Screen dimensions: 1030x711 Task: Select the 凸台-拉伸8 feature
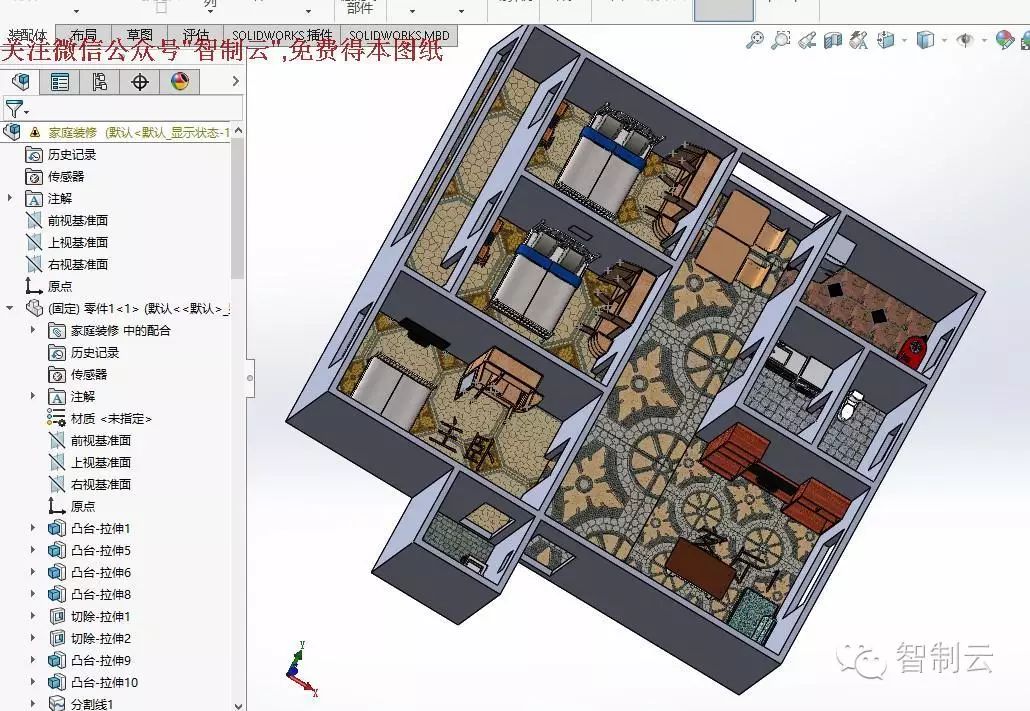point(101,595)
